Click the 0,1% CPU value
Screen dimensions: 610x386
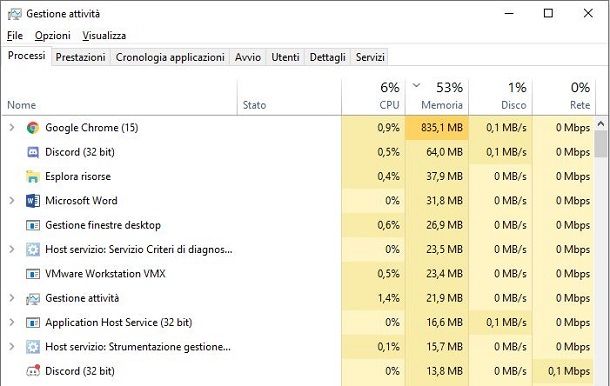[388, 347]
